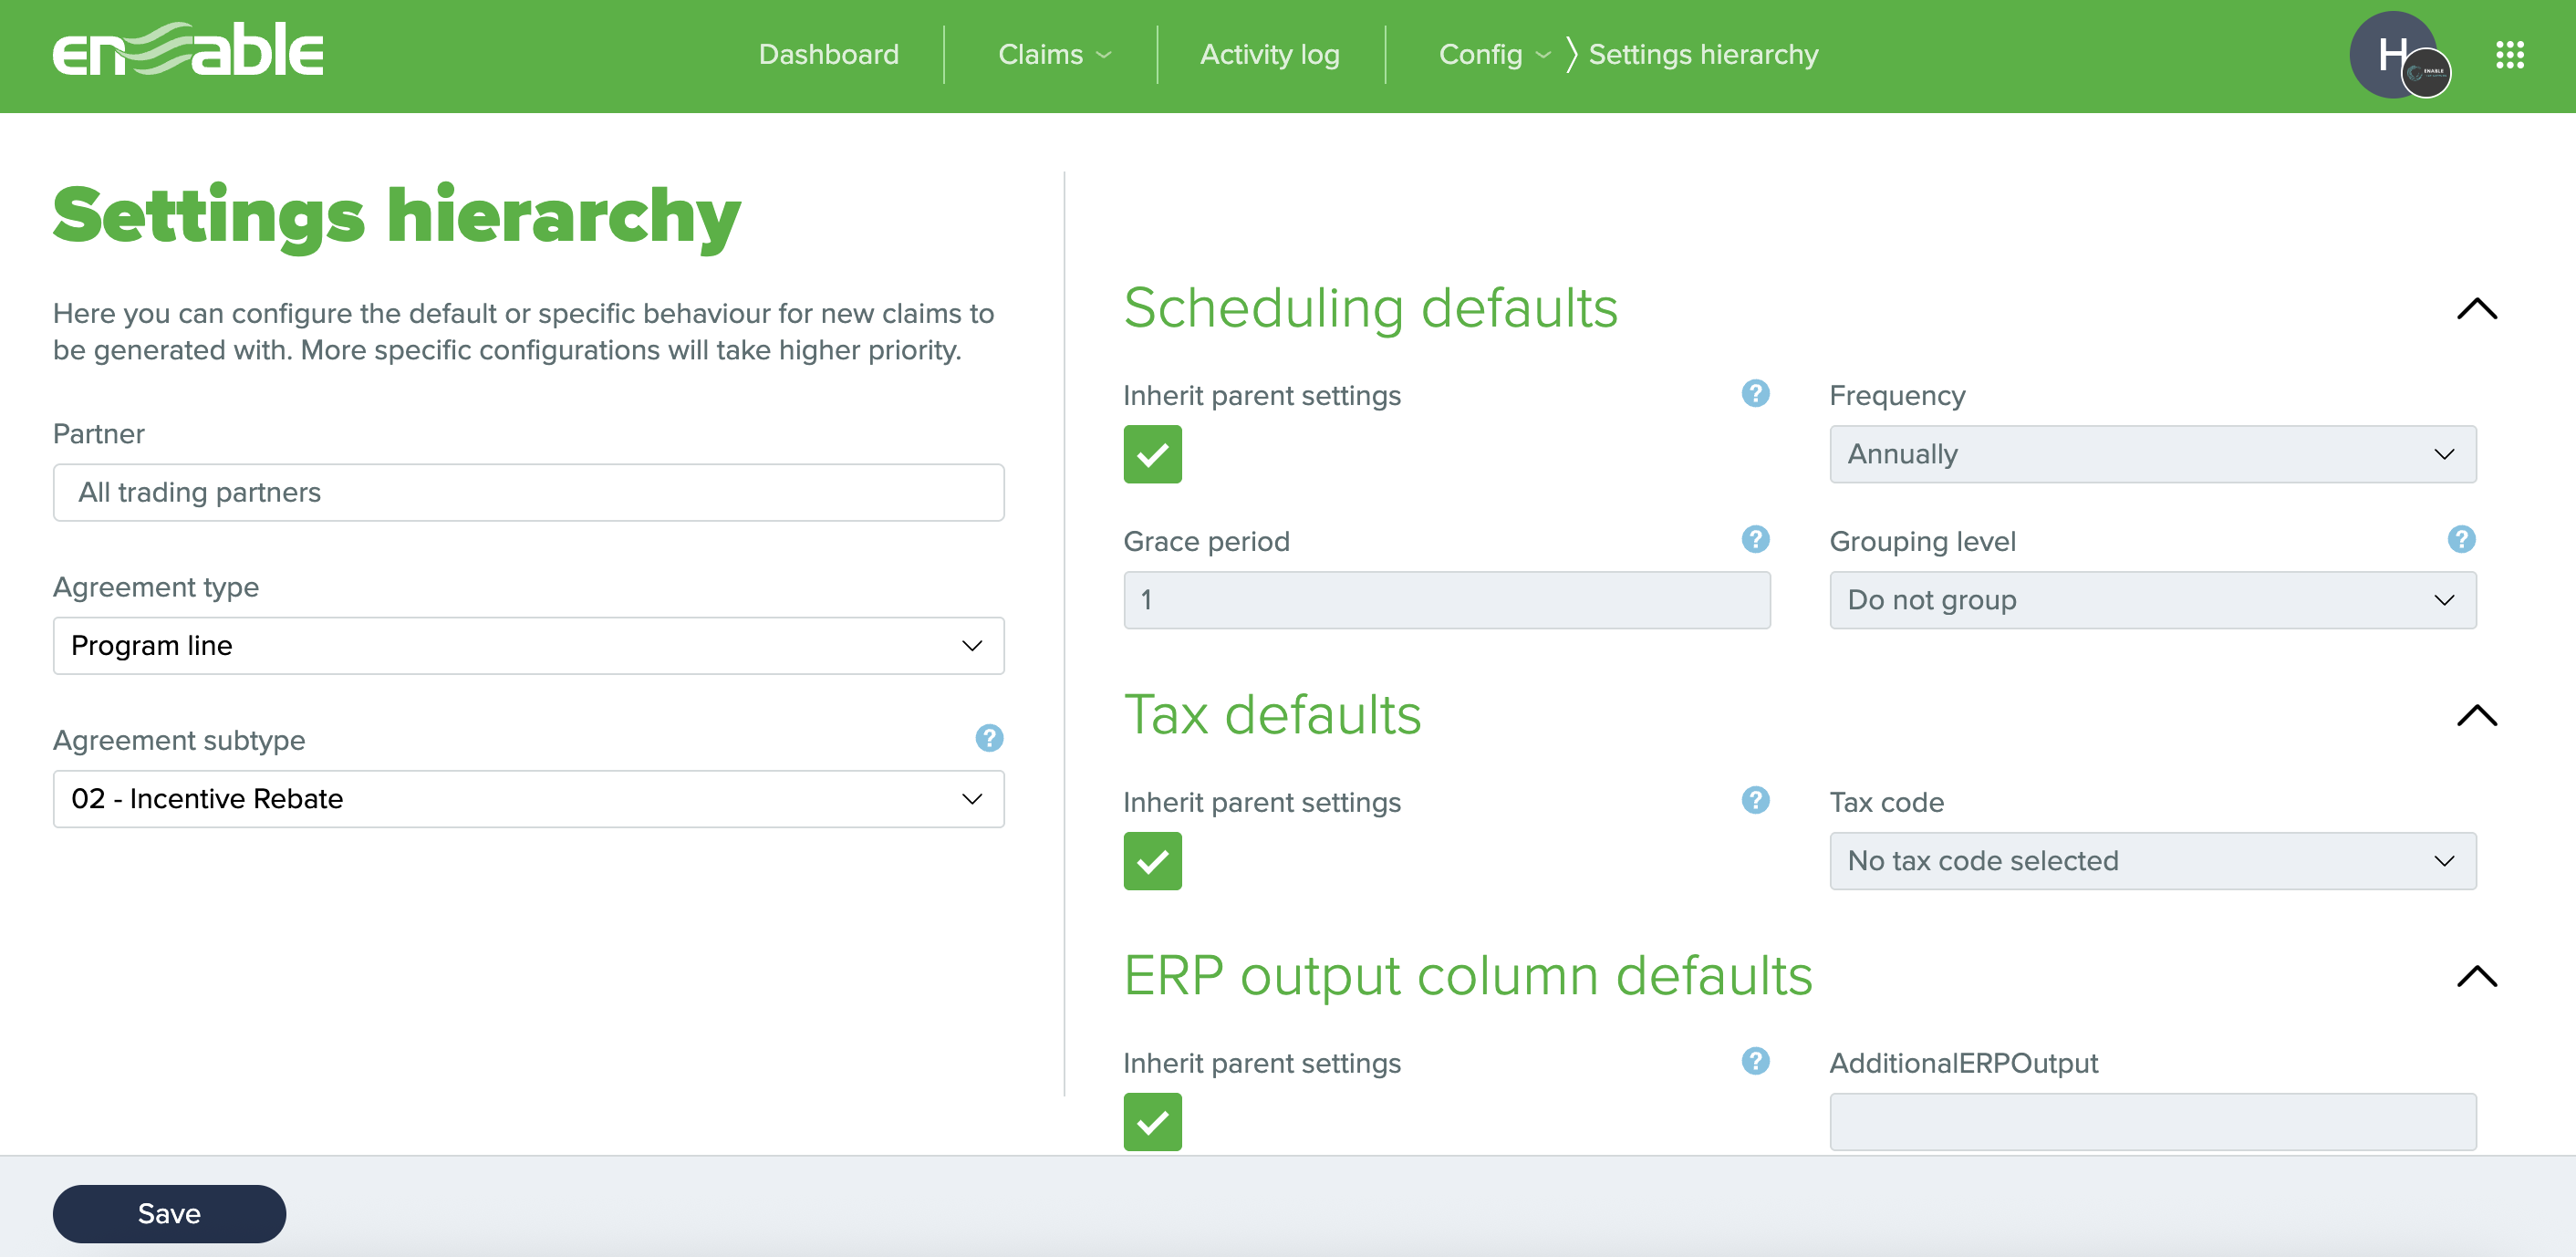This screenshot has width=2576, height=1257.
Task: Uncheck Scheduling defaults inherit parent settings
Action: (1152, 454)
